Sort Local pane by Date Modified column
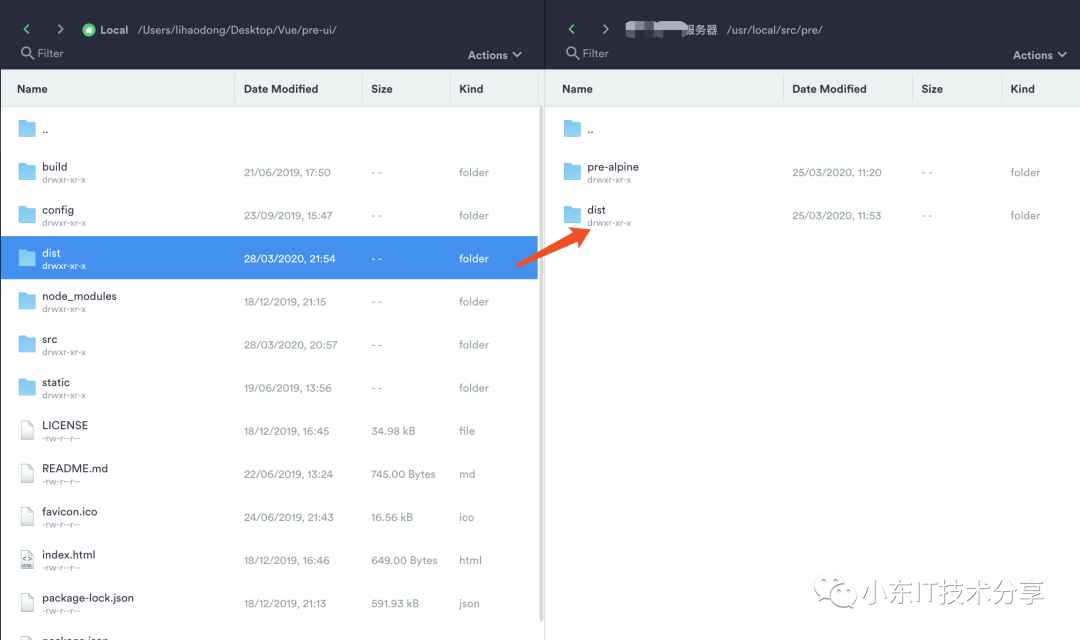The height and width of the screenshot is (640, 1080). [x=281, y=89]
